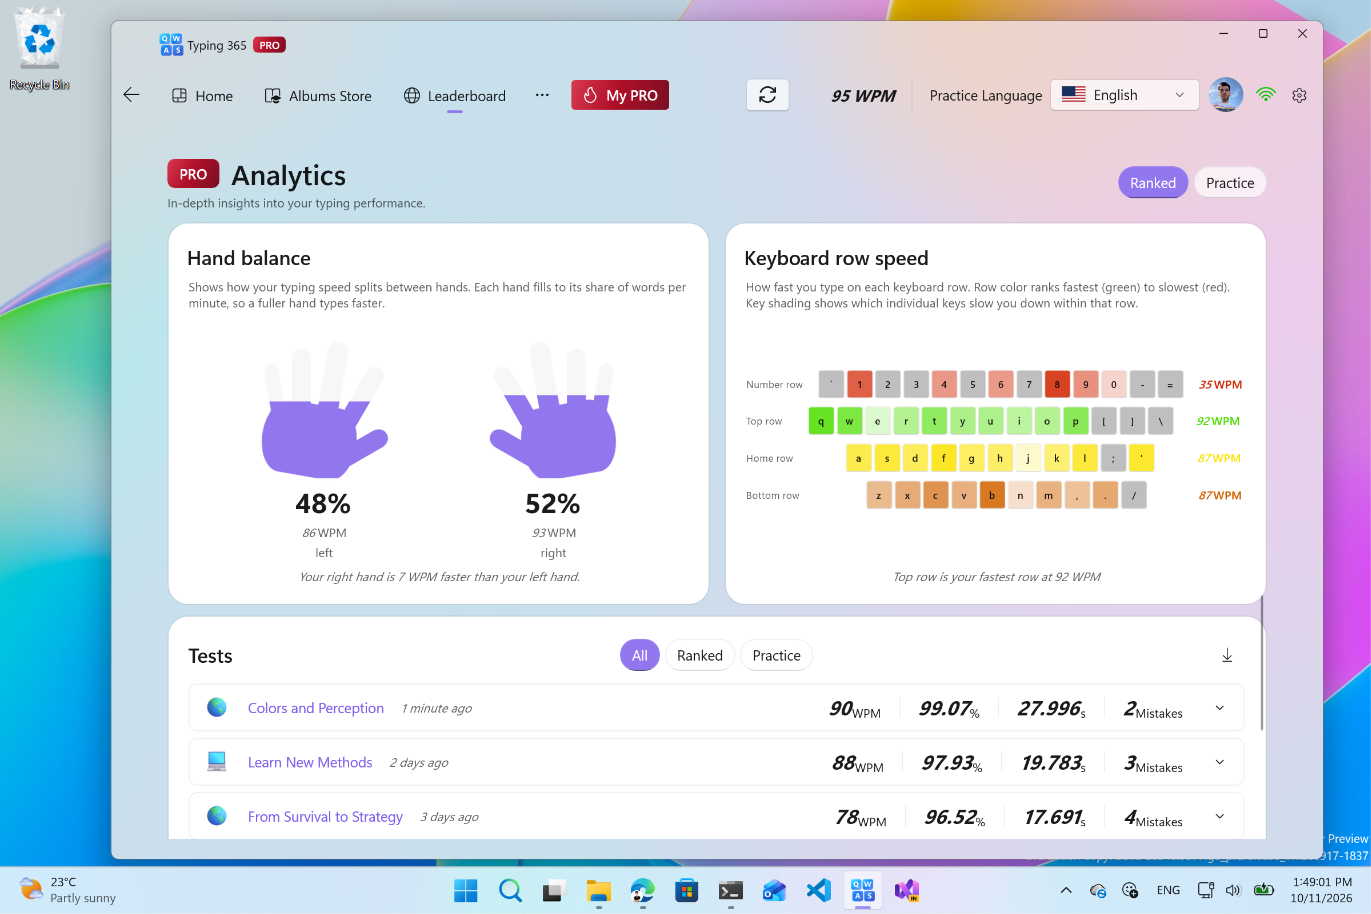The height and width of the screenshot is (914, 1371).
Task: Click the Typing 365 taskbar icon
Action: pos(862,890)
